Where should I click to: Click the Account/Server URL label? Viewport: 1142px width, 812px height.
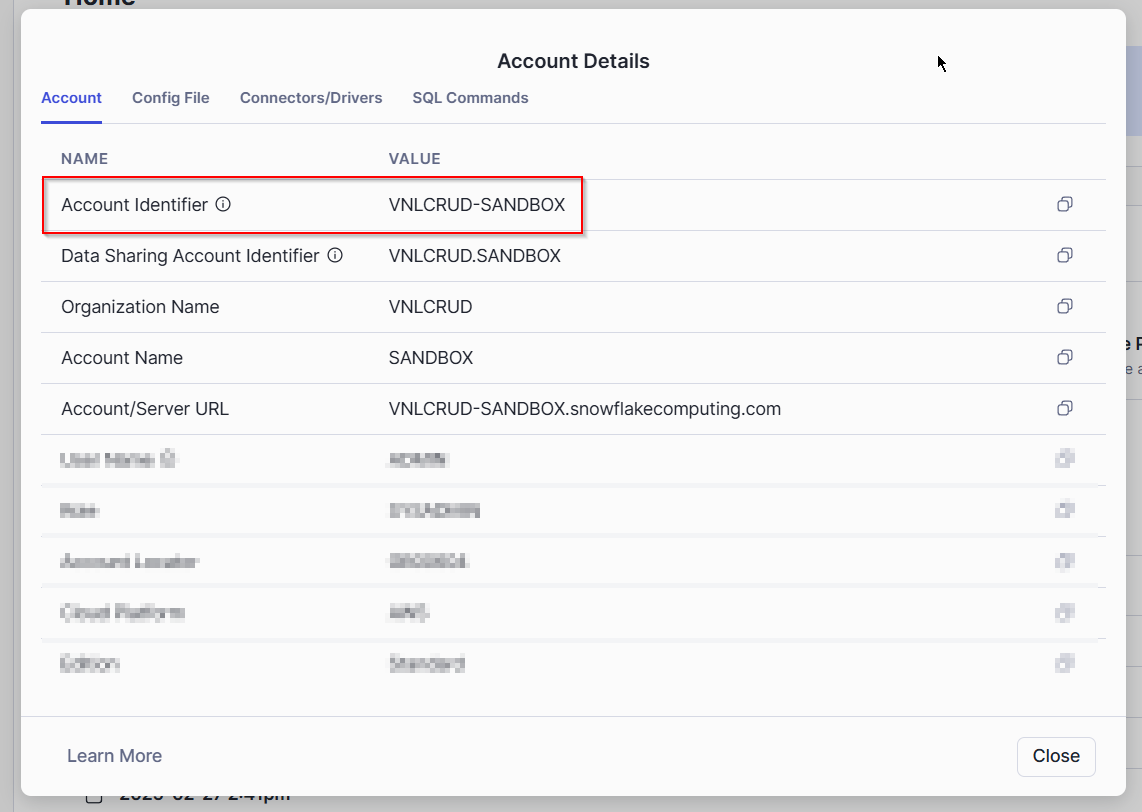145,409
